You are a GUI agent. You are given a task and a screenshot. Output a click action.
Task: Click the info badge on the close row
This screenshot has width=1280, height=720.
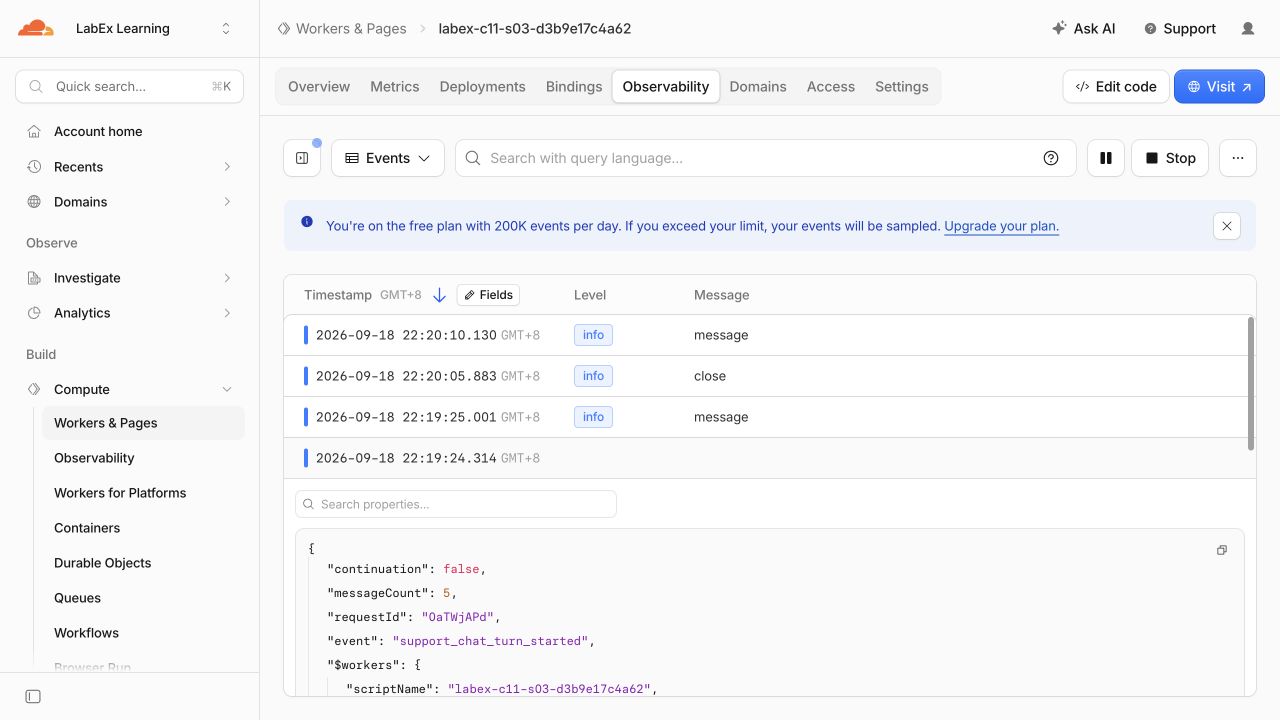click(593, 376)
